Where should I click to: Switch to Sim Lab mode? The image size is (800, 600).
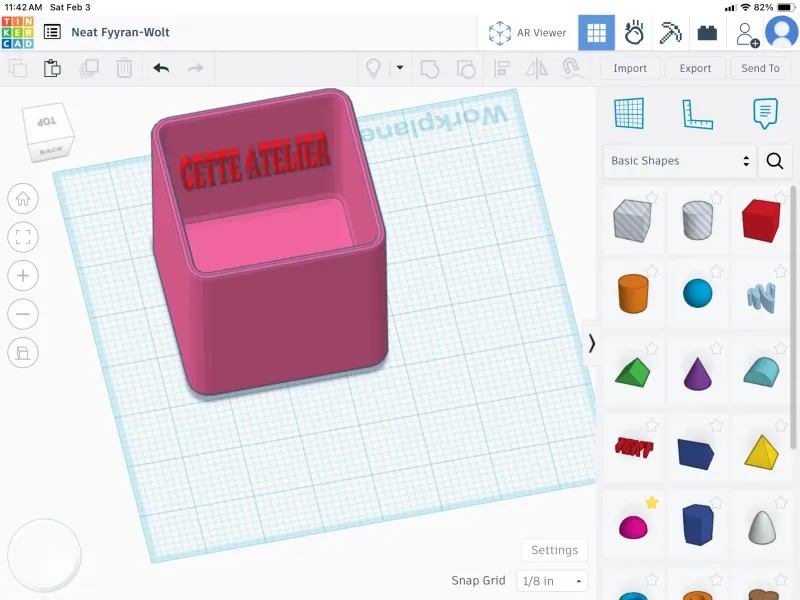(x=634, y=33)
